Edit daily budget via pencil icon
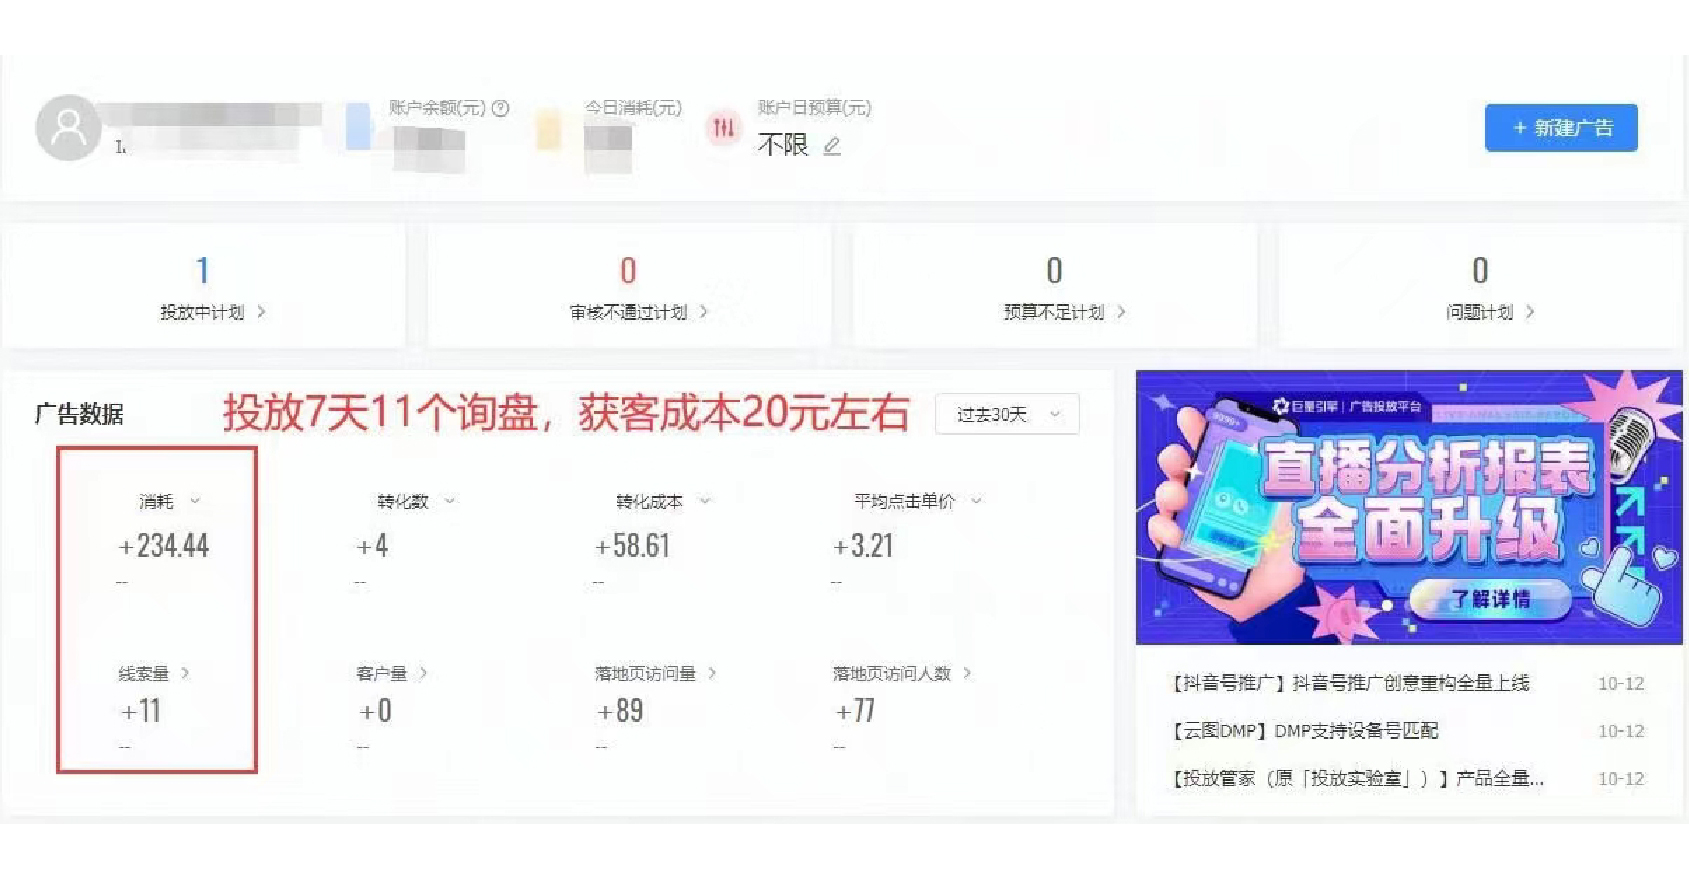Screen dimensions: 1689x880 pos(832,146)
